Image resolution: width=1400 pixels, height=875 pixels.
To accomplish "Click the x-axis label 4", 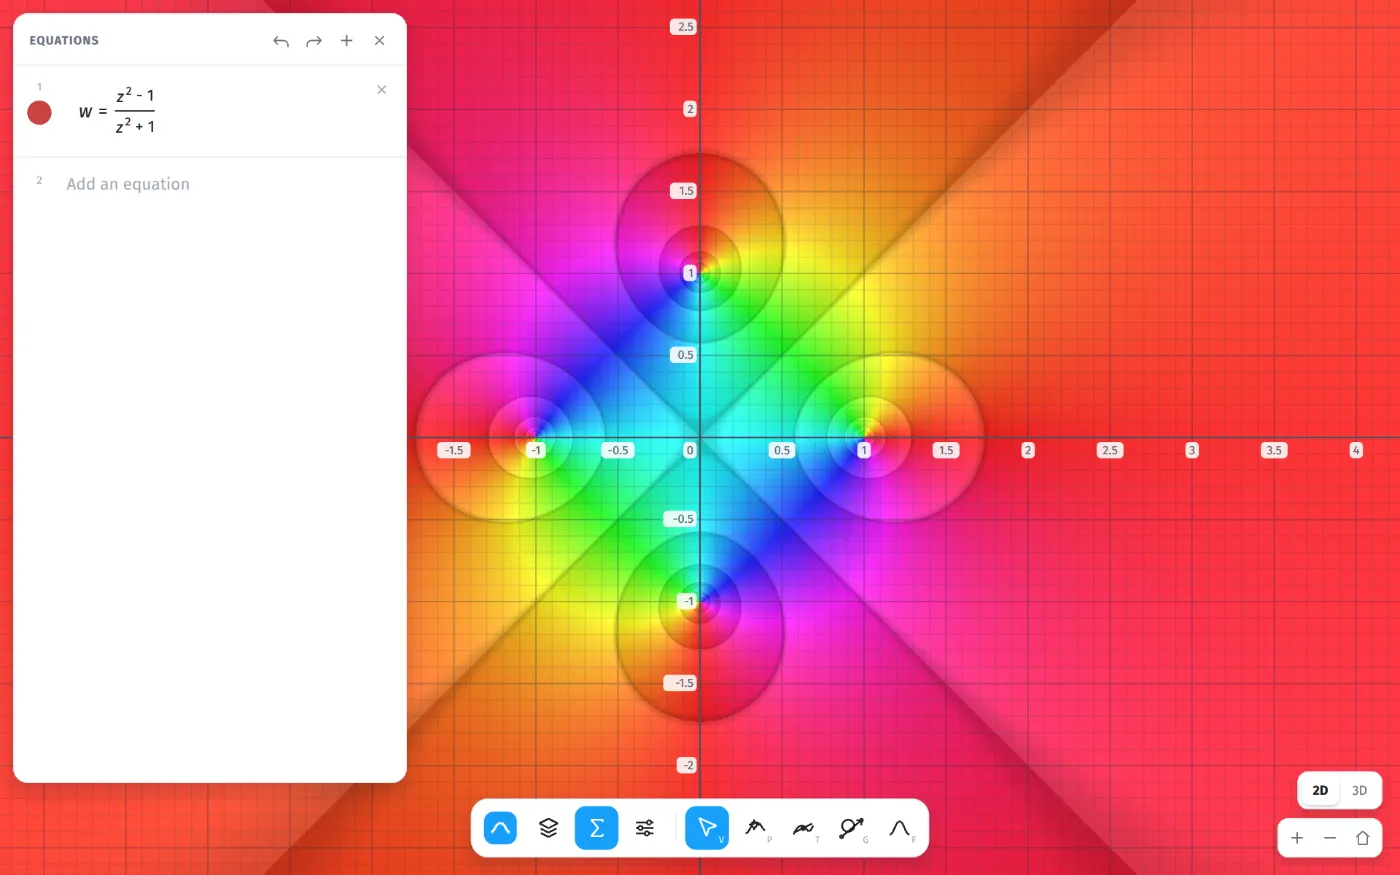I will pos(1356,450).
